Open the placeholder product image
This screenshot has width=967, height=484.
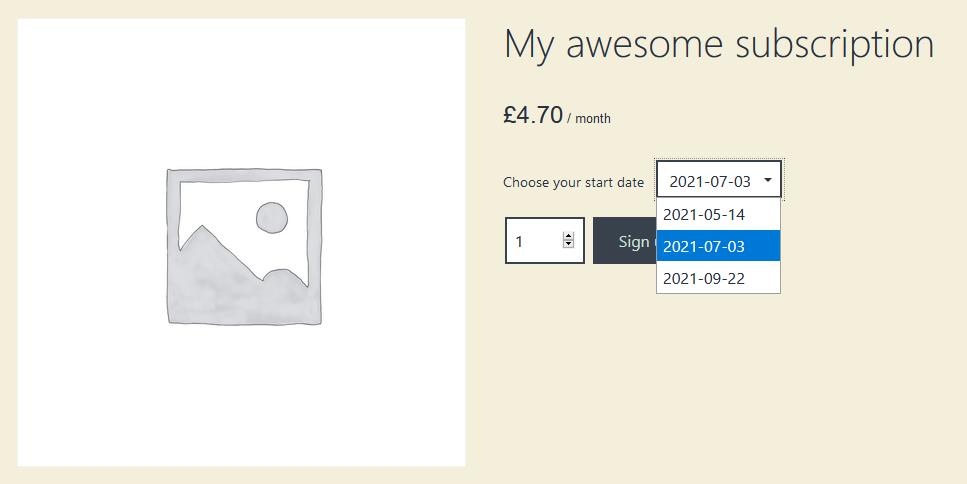pyautogui.click(x=242, y=242)
